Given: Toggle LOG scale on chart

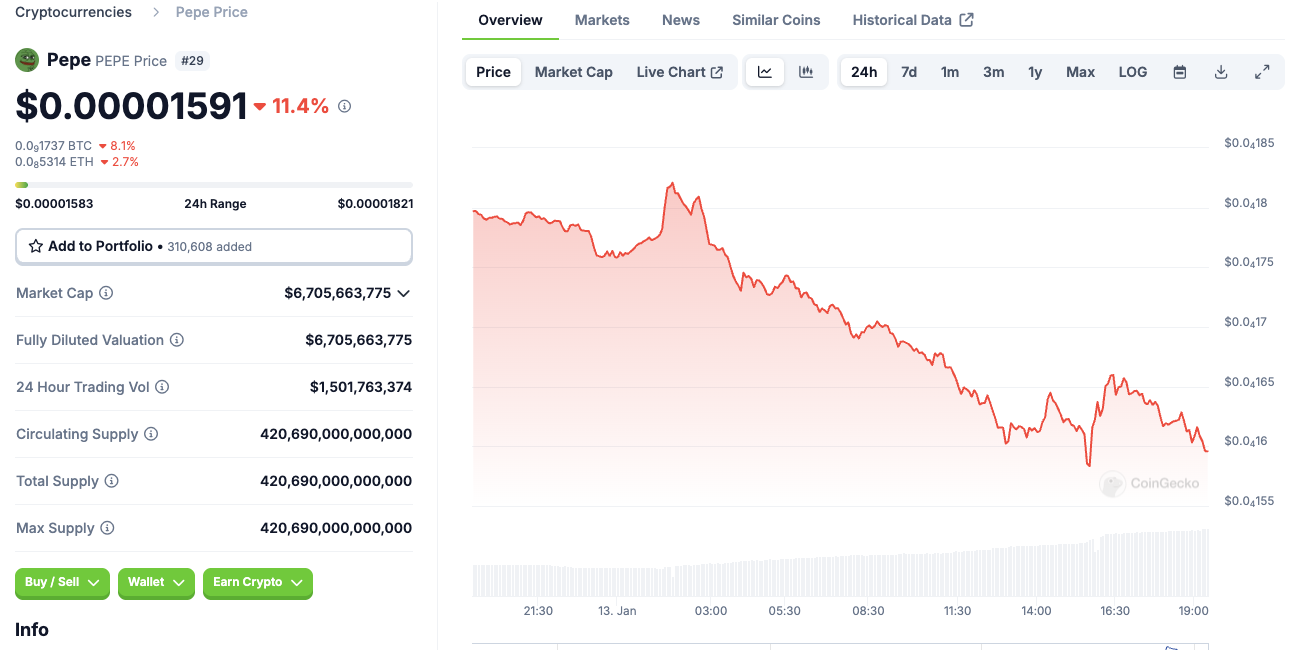Looking at the screenshot, I should pos(1133,72).
